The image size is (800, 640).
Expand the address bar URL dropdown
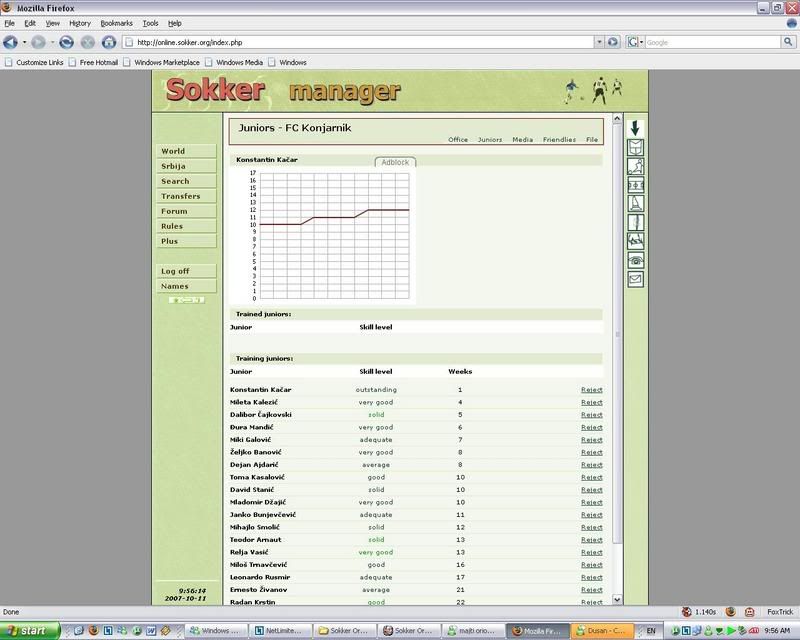point(599,42)
